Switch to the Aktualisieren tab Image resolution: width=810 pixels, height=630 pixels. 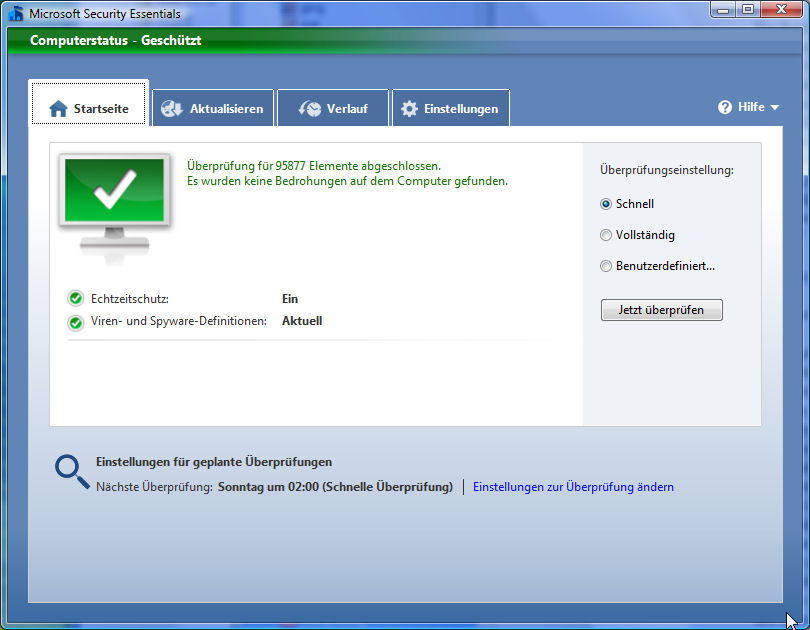214,108
